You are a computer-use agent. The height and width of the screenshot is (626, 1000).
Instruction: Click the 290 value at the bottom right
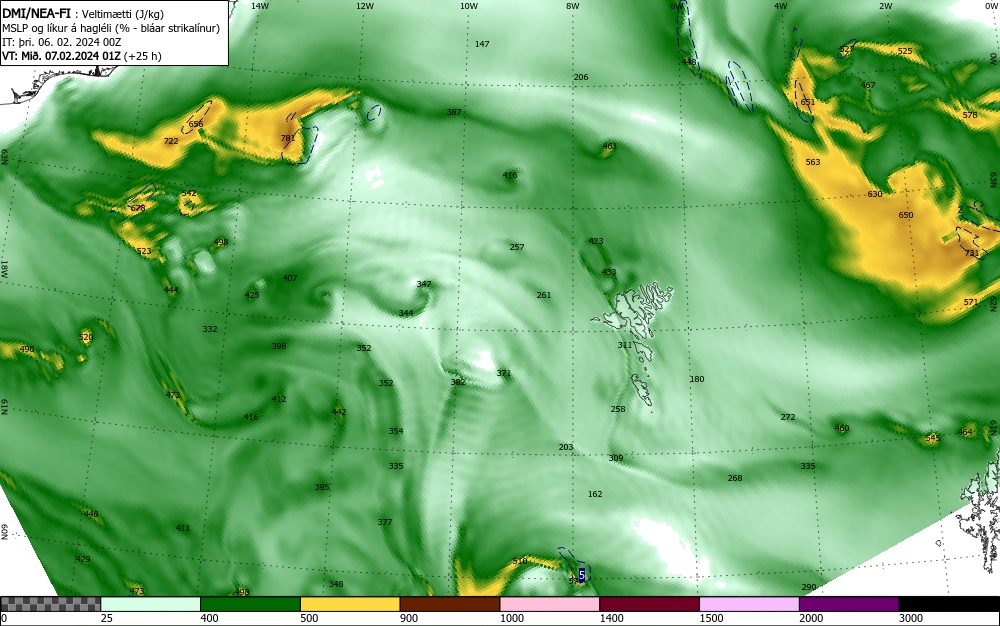pyautogui.click(x=809, y=587)
